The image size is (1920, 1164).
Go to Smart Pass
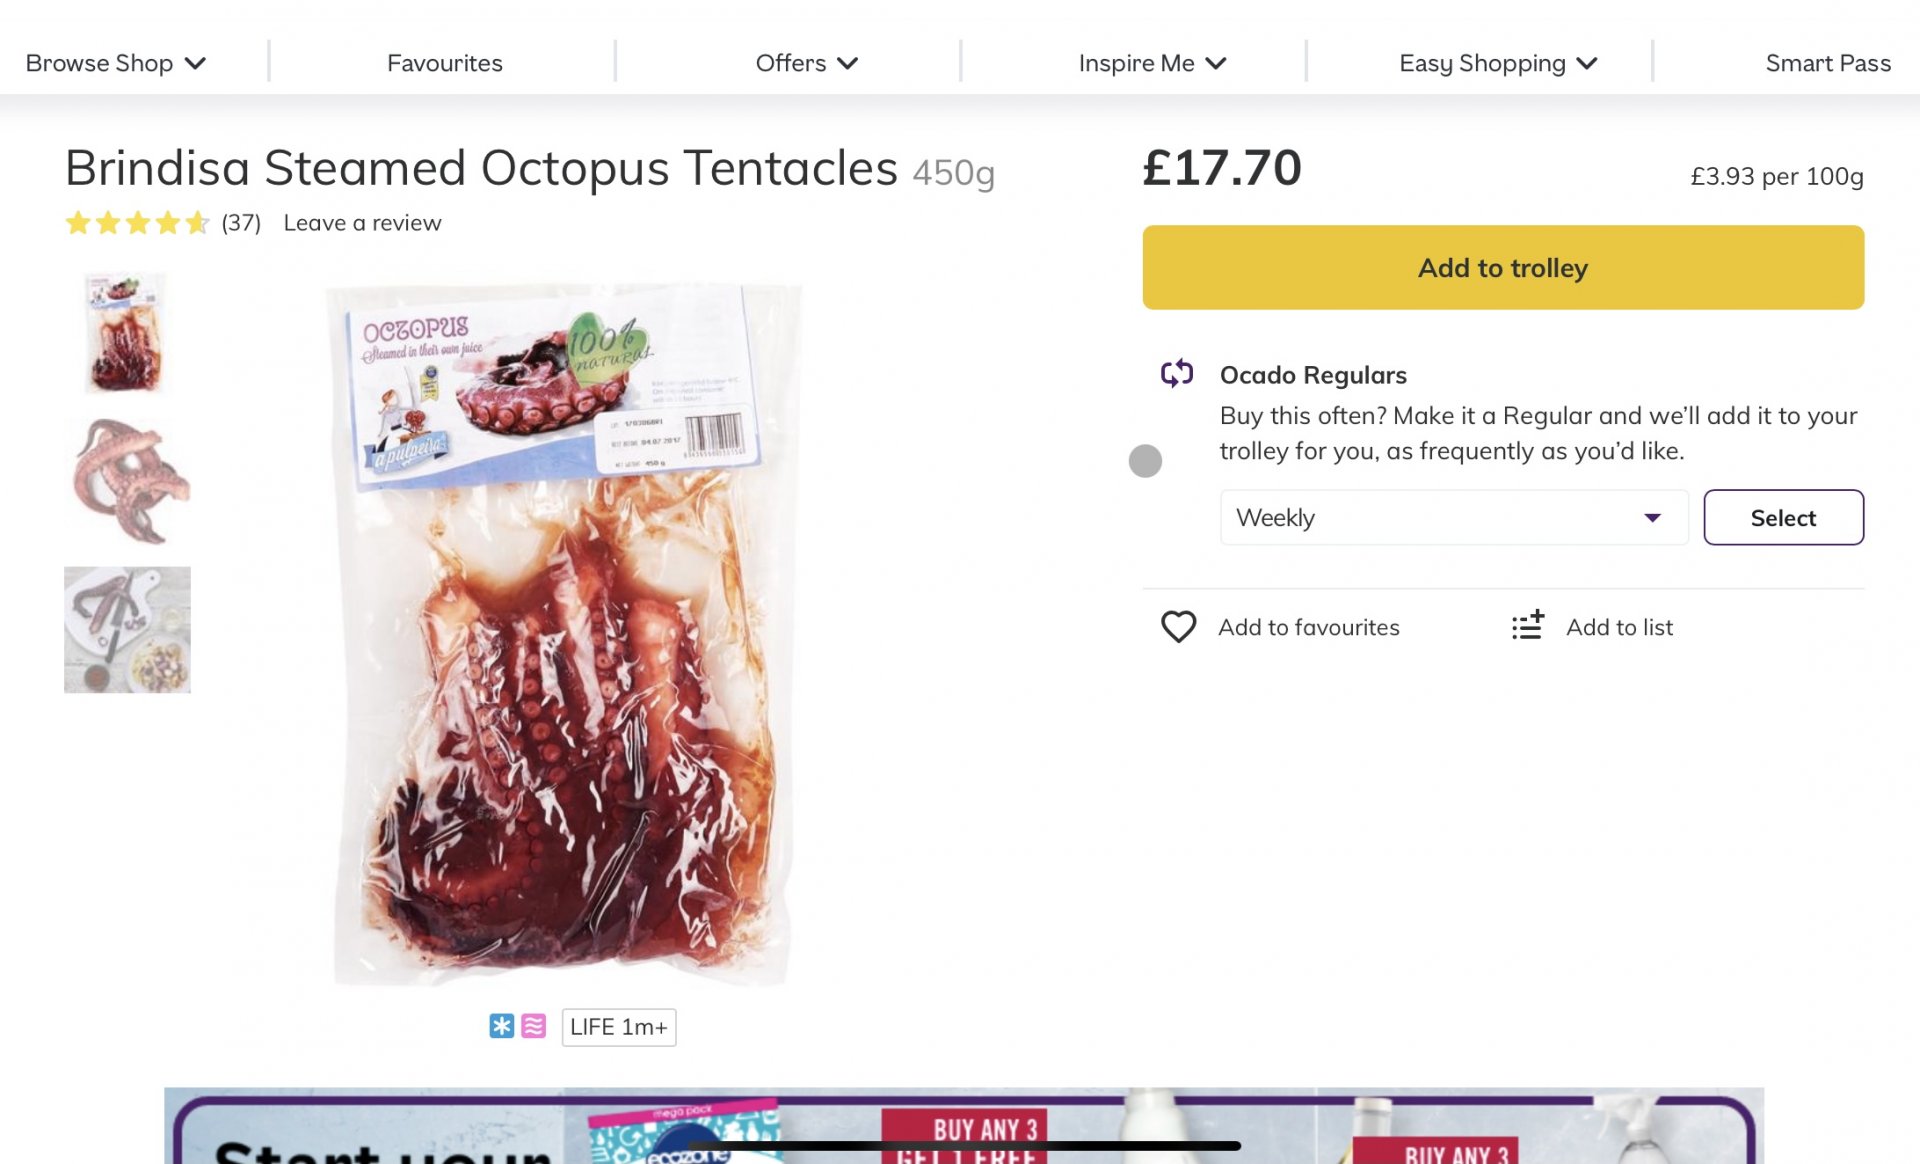click(x=1827, y=63)
